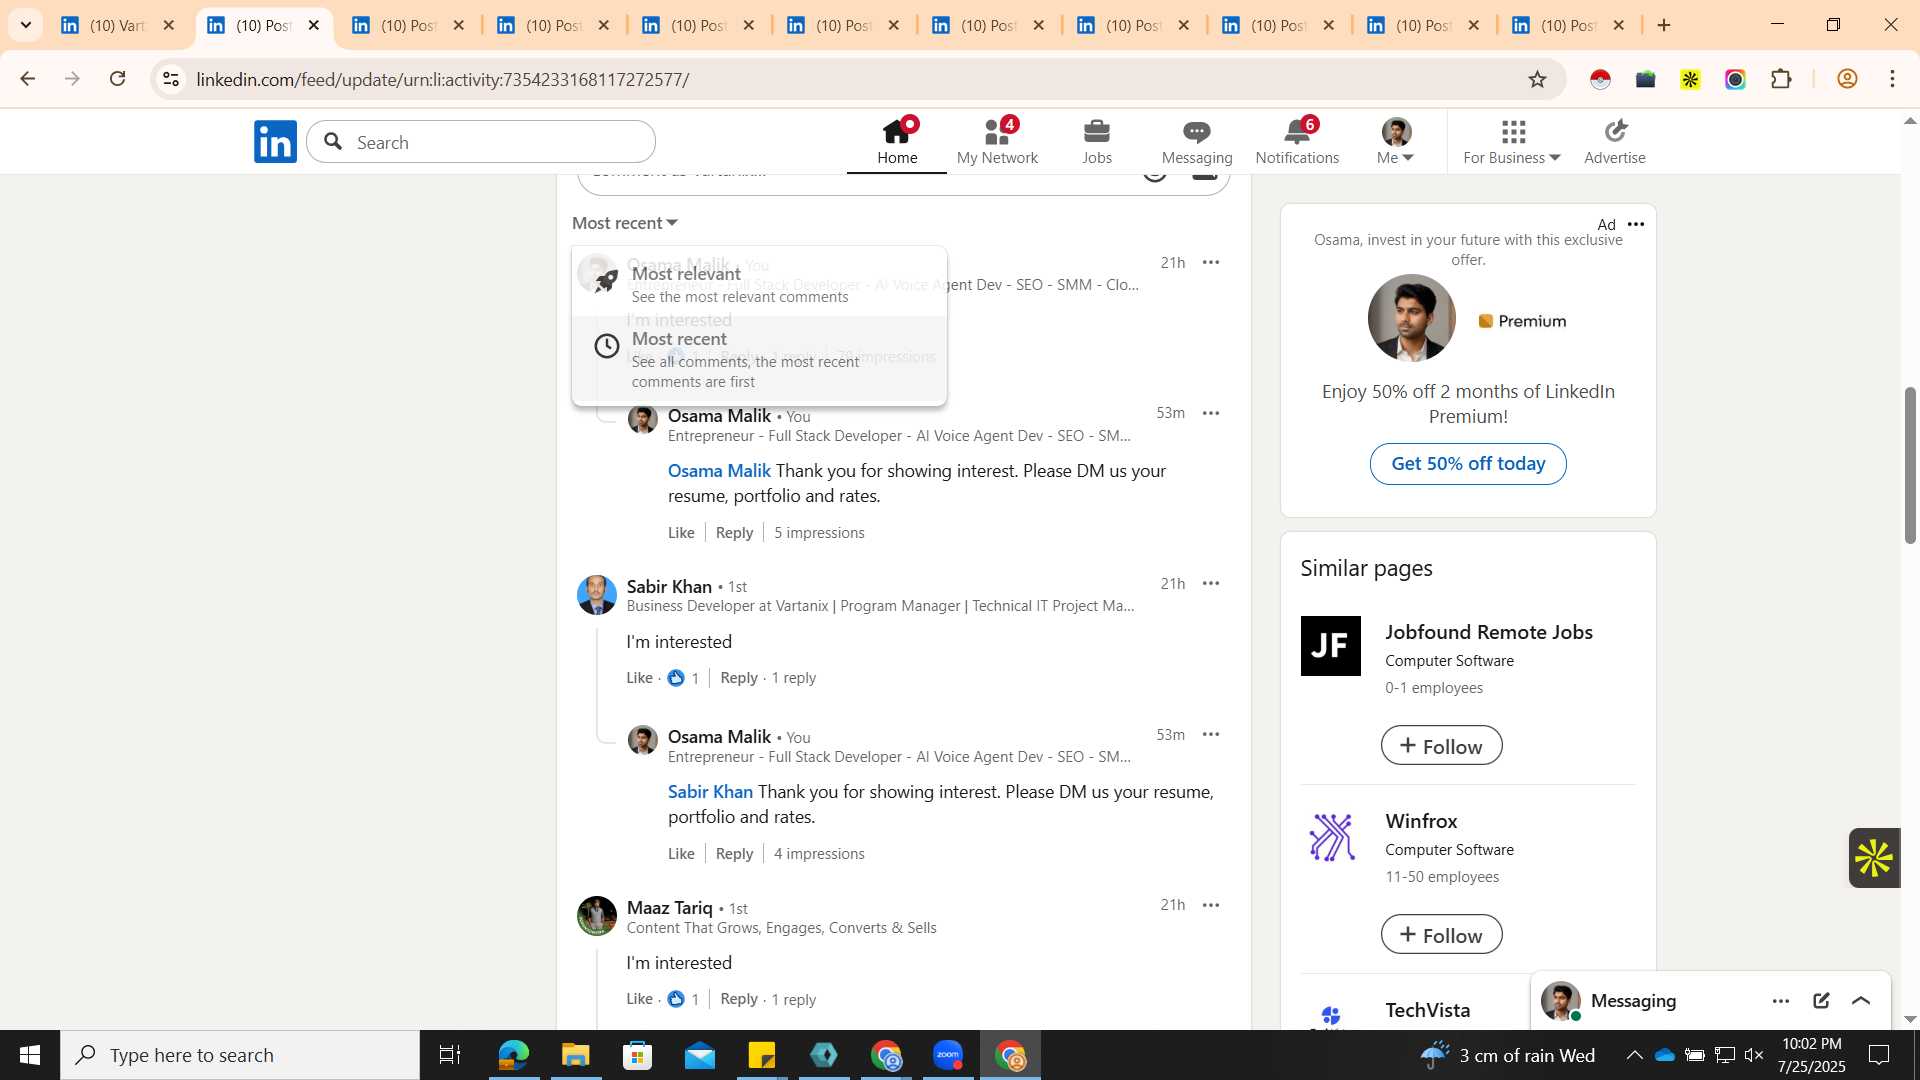The width and height of the screenshot is (1920, 1080).
Task: Select the Most recent sort option
Action: coord(760,359)
